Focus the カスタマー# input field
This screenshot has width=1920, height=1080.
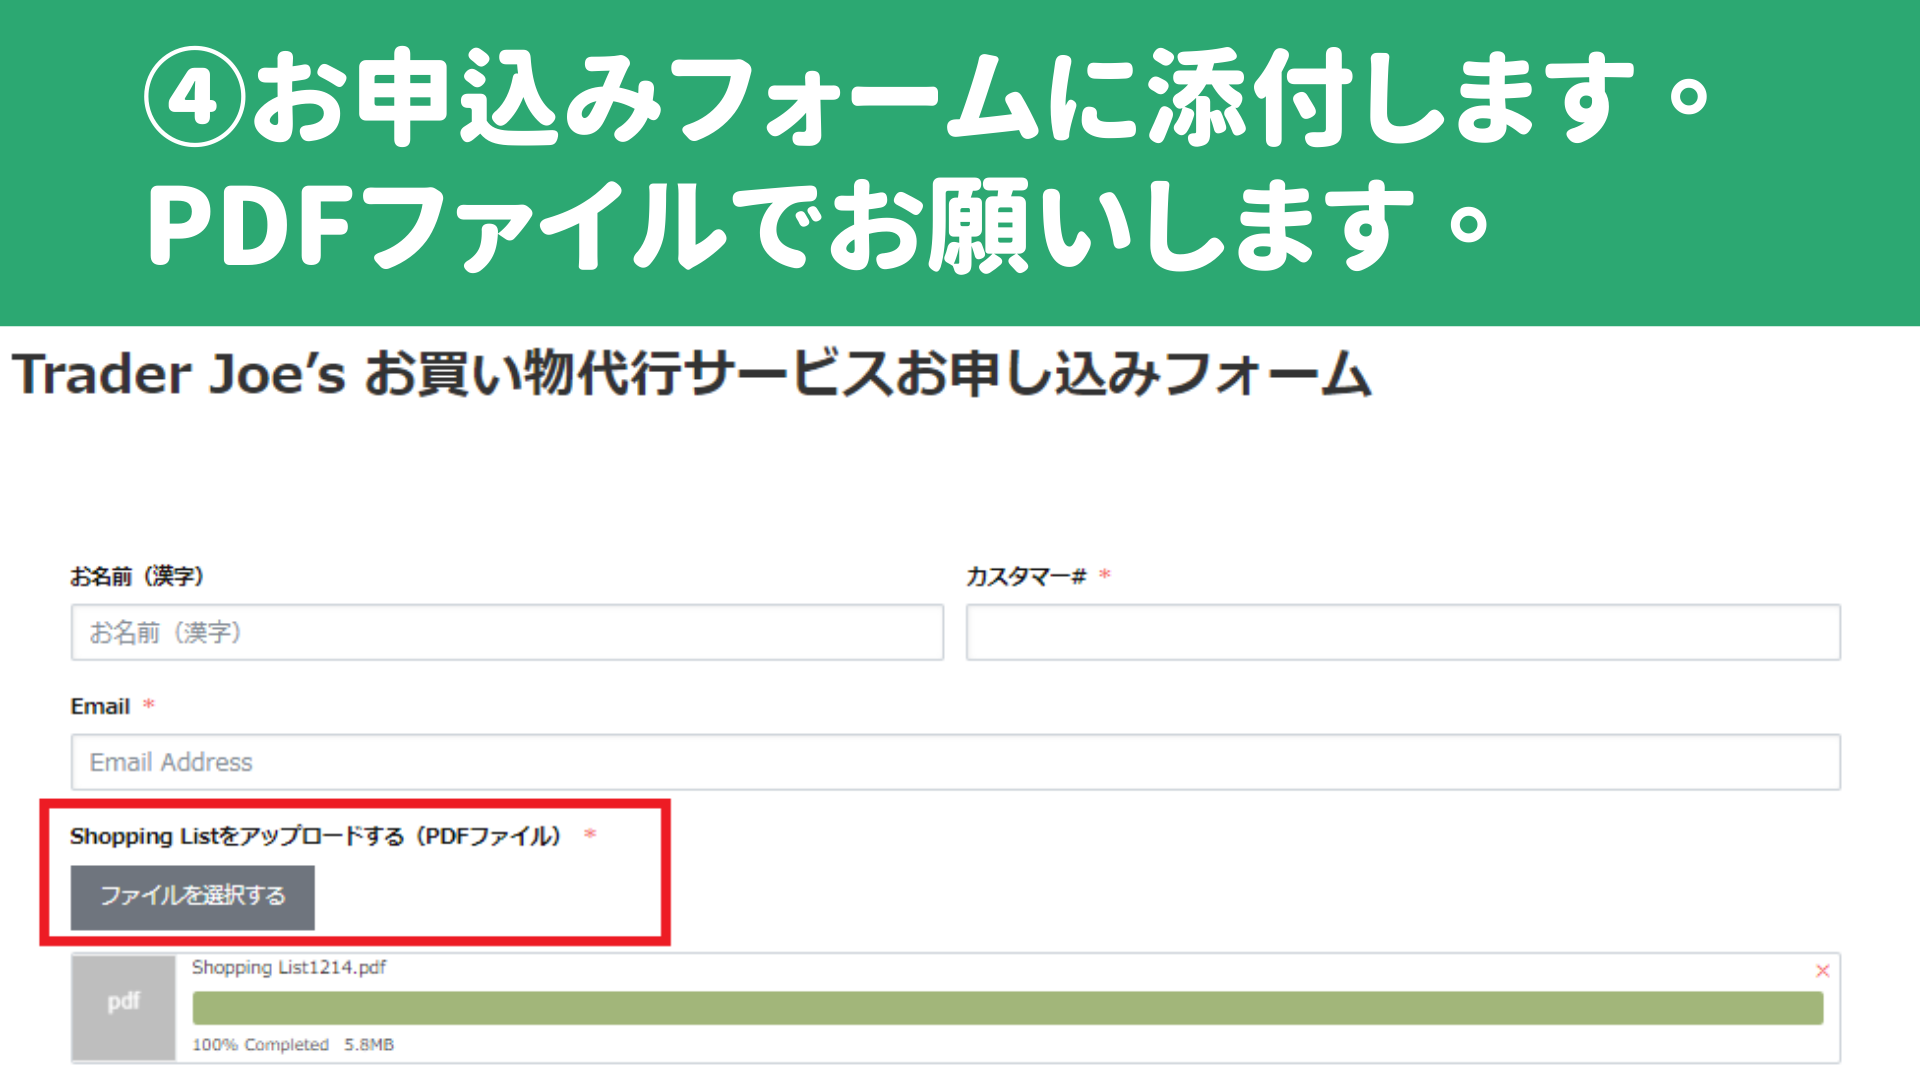[x=1403, y=632]
